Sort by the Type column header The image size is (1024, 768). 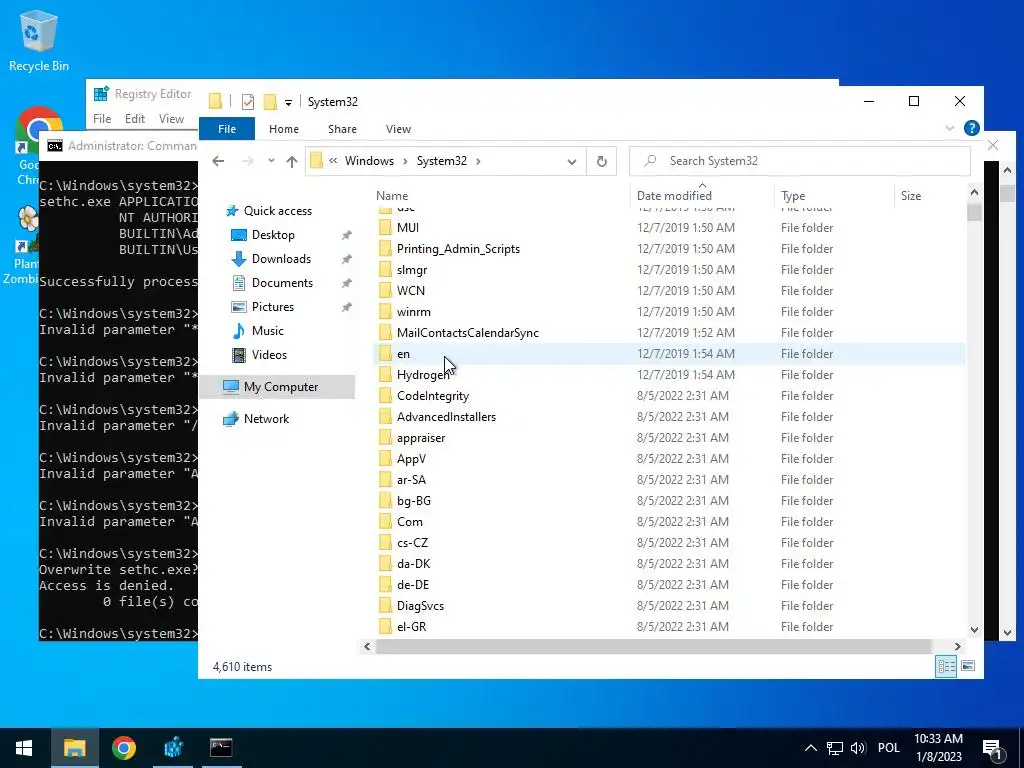[x=793, y=195]
